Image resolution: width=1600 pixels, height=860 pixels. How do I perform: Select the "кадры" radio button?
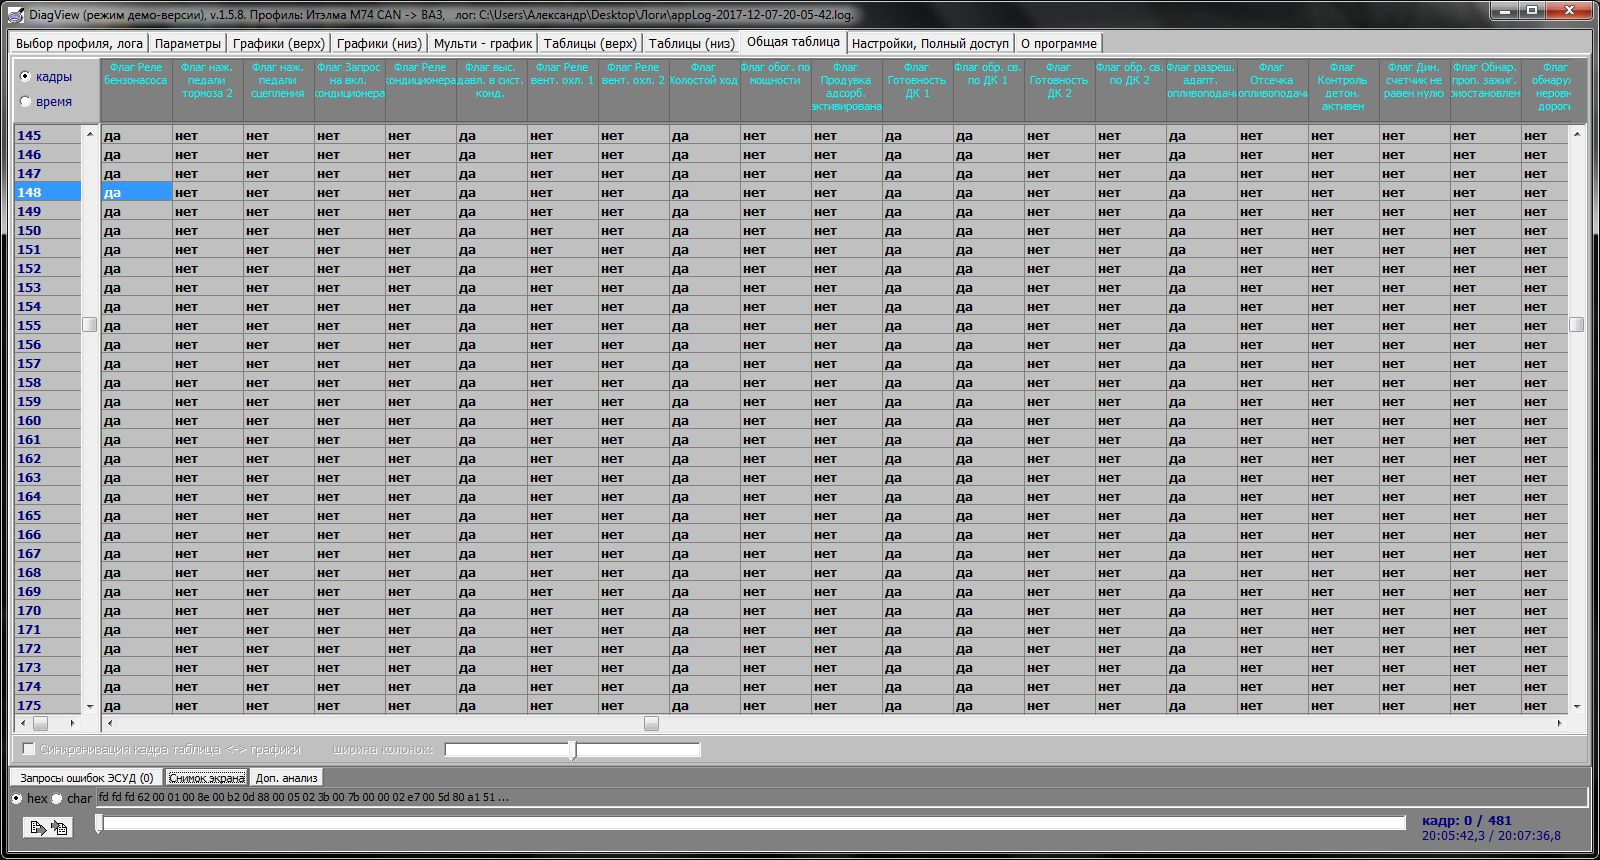pyautogui.click(x=26, y=76)
